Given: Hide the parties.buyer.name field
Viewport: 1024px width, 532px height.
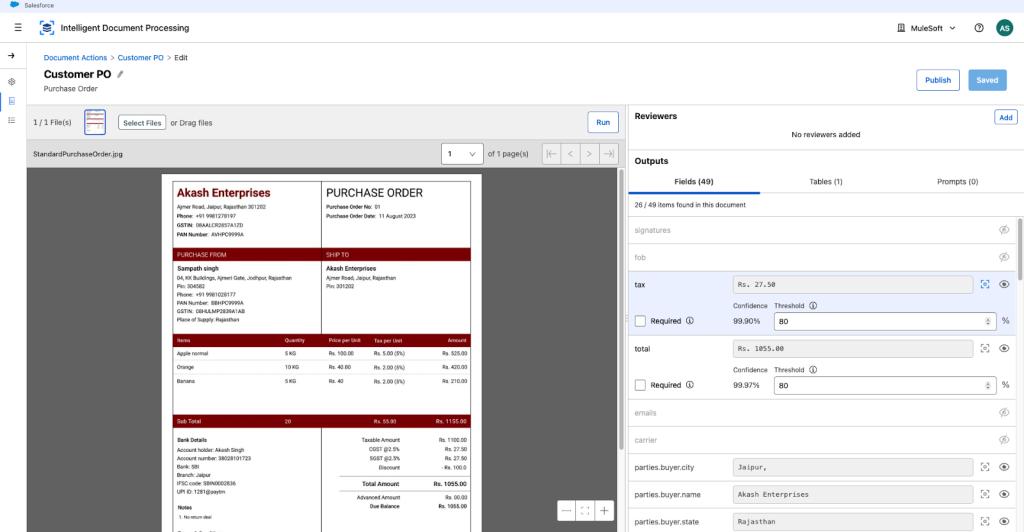Looking at the screenshot, I should (x=1004, y=494).
